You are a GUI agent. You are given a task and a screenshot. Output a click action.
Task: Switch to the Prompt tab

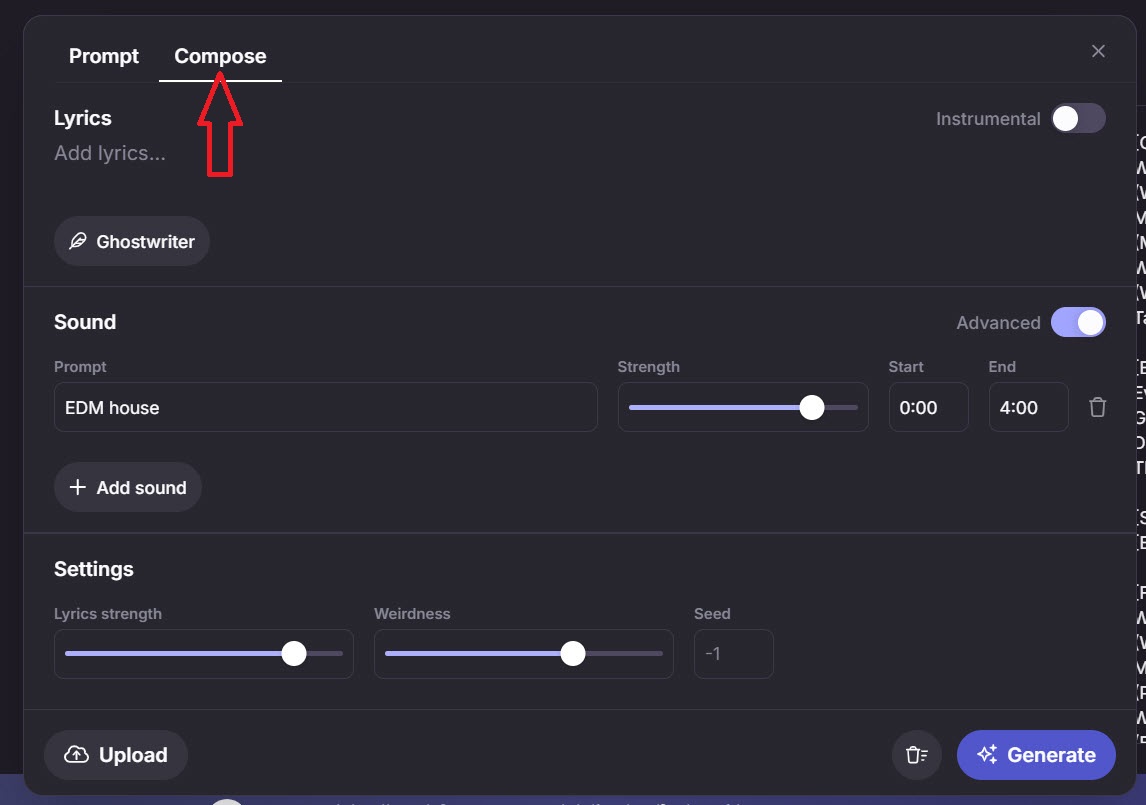(103, 56)
